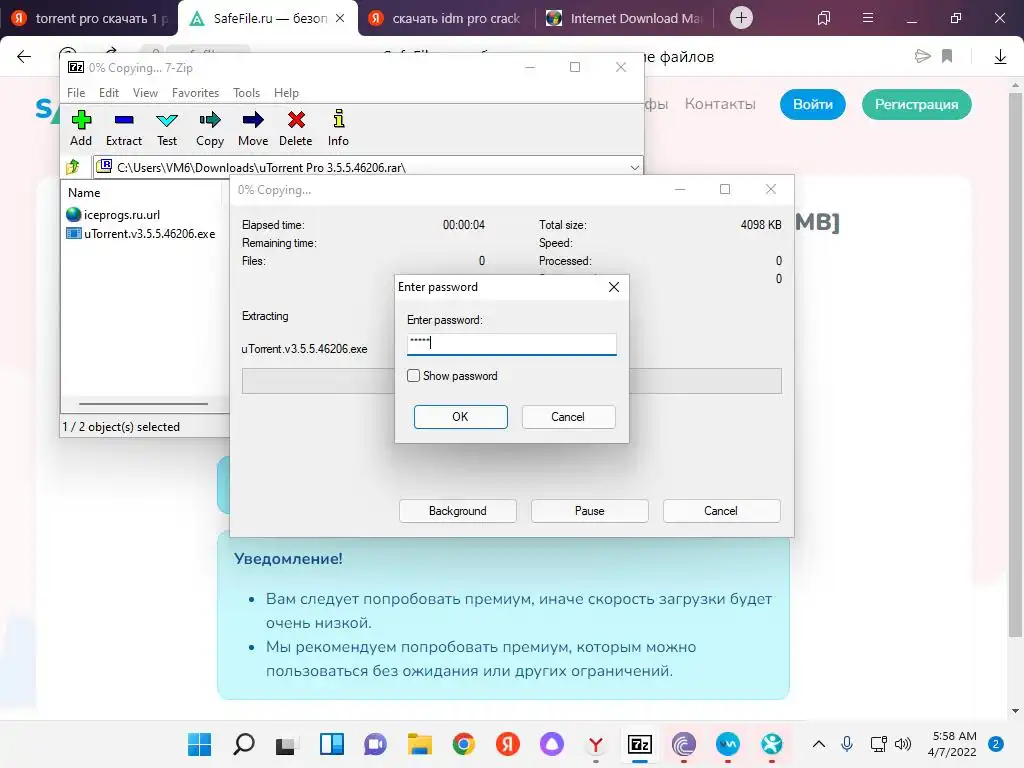Open the Контакты link on SafeFile

tap(720, 104)
